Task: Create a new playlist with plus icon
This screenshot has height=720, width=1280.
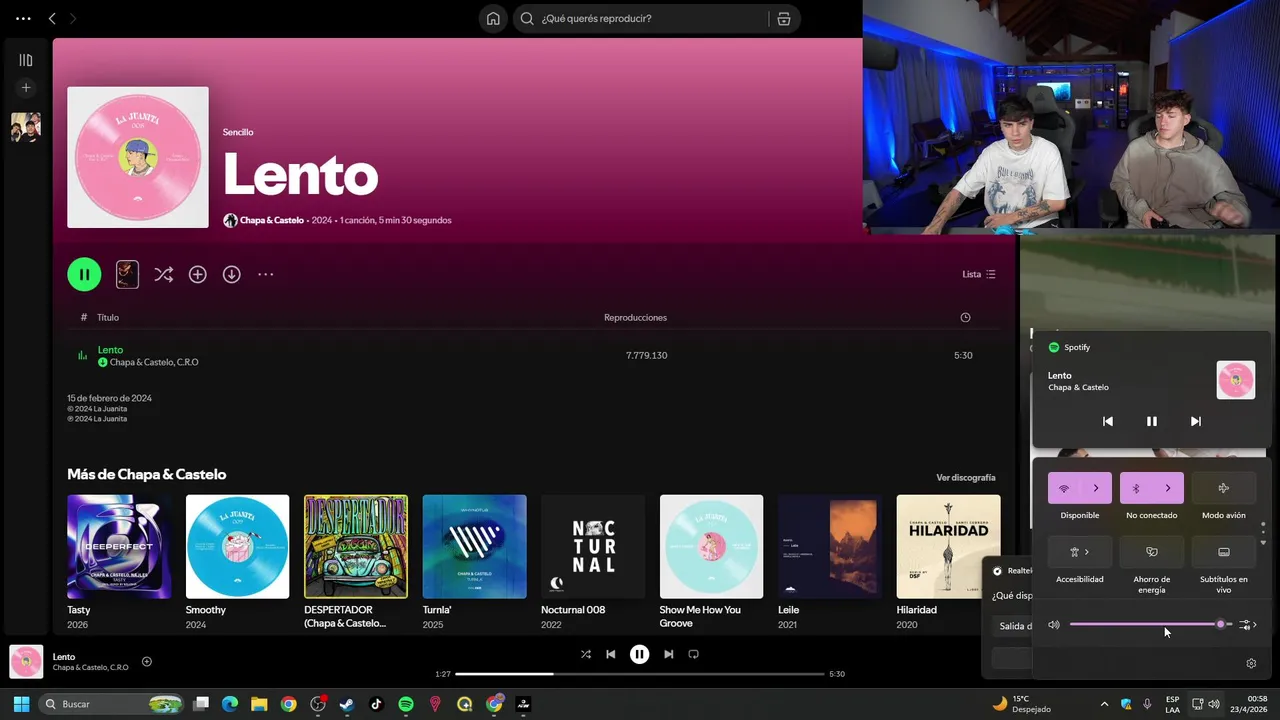Action: click(26, 88)
